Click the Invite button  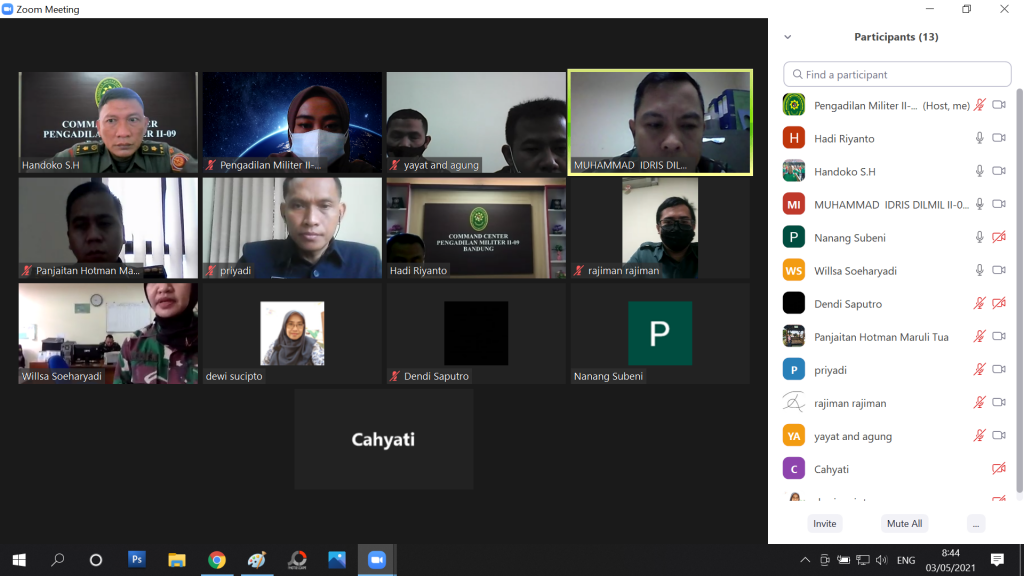[824, 524]
